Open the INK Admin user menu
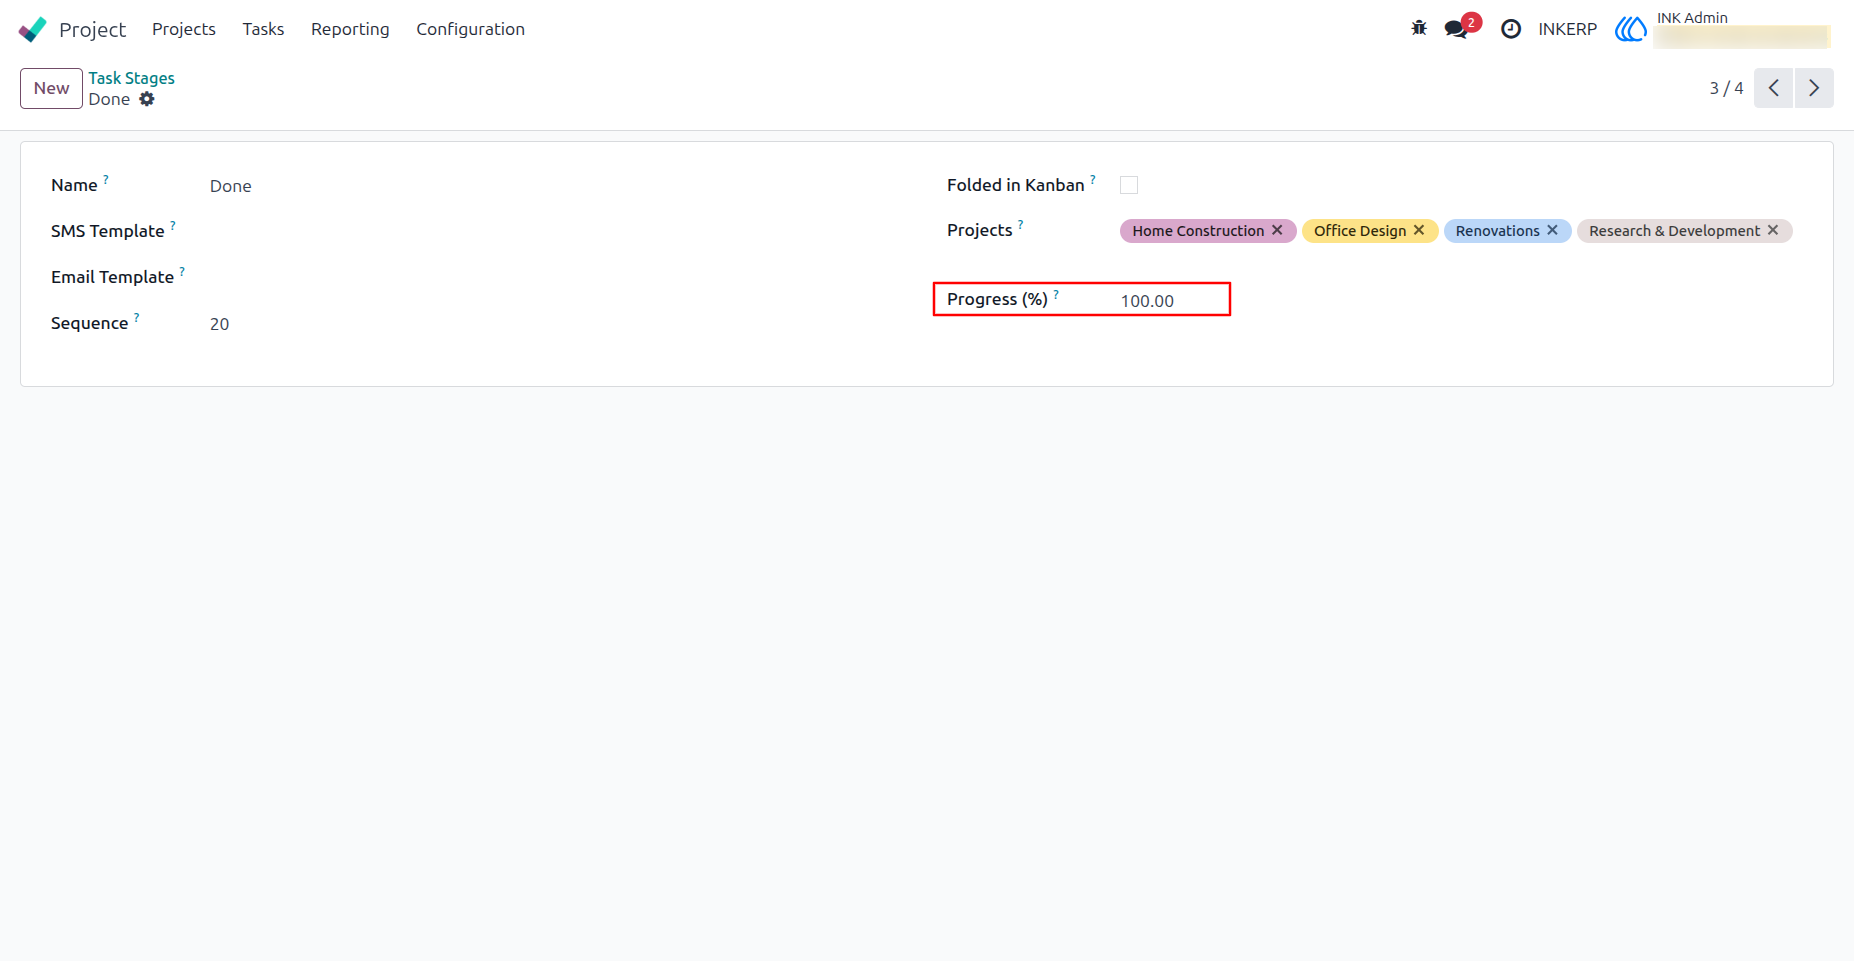Image resolution: width=1854 pixels, height=961 pixels. (x=1721, y=29)
